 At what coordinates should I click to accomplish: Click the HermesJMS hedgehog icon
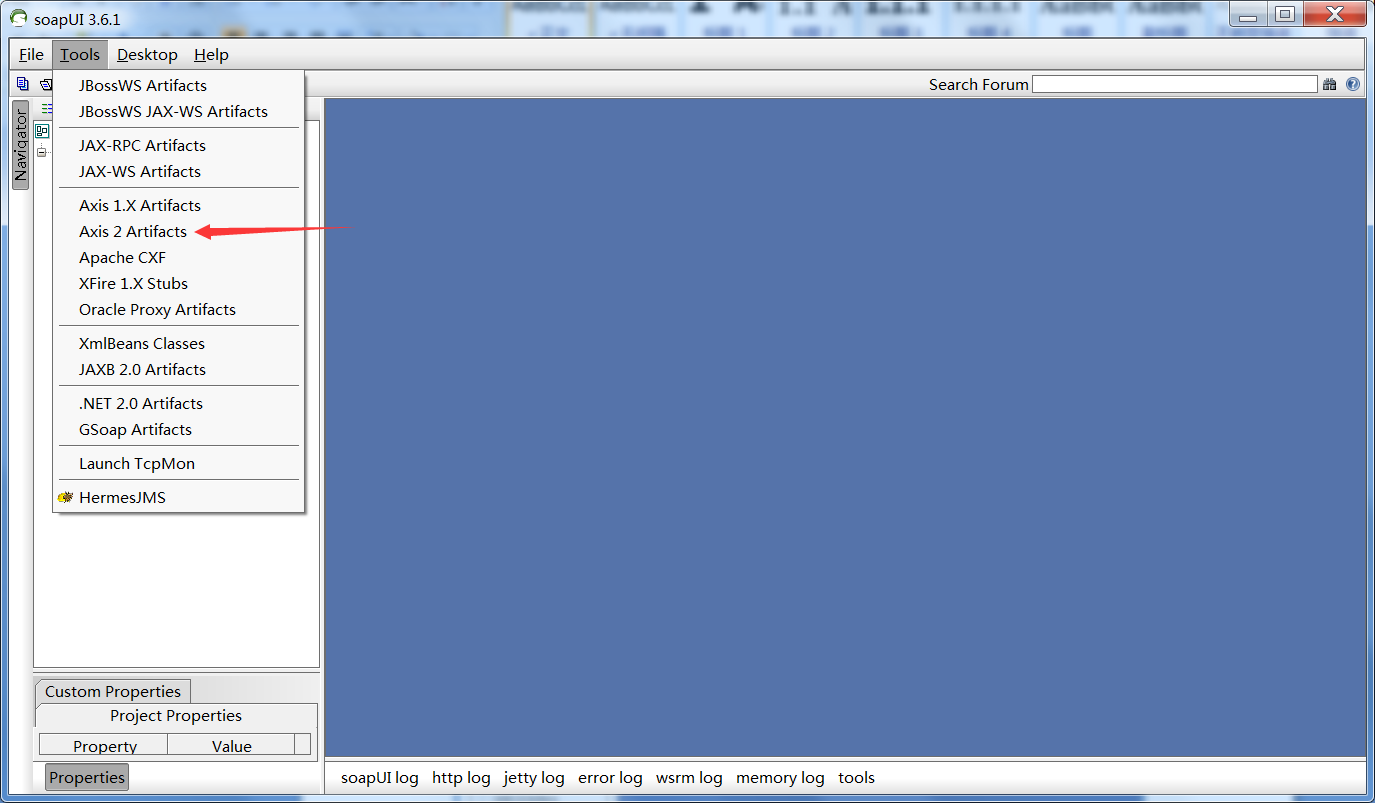click(65, 497)
